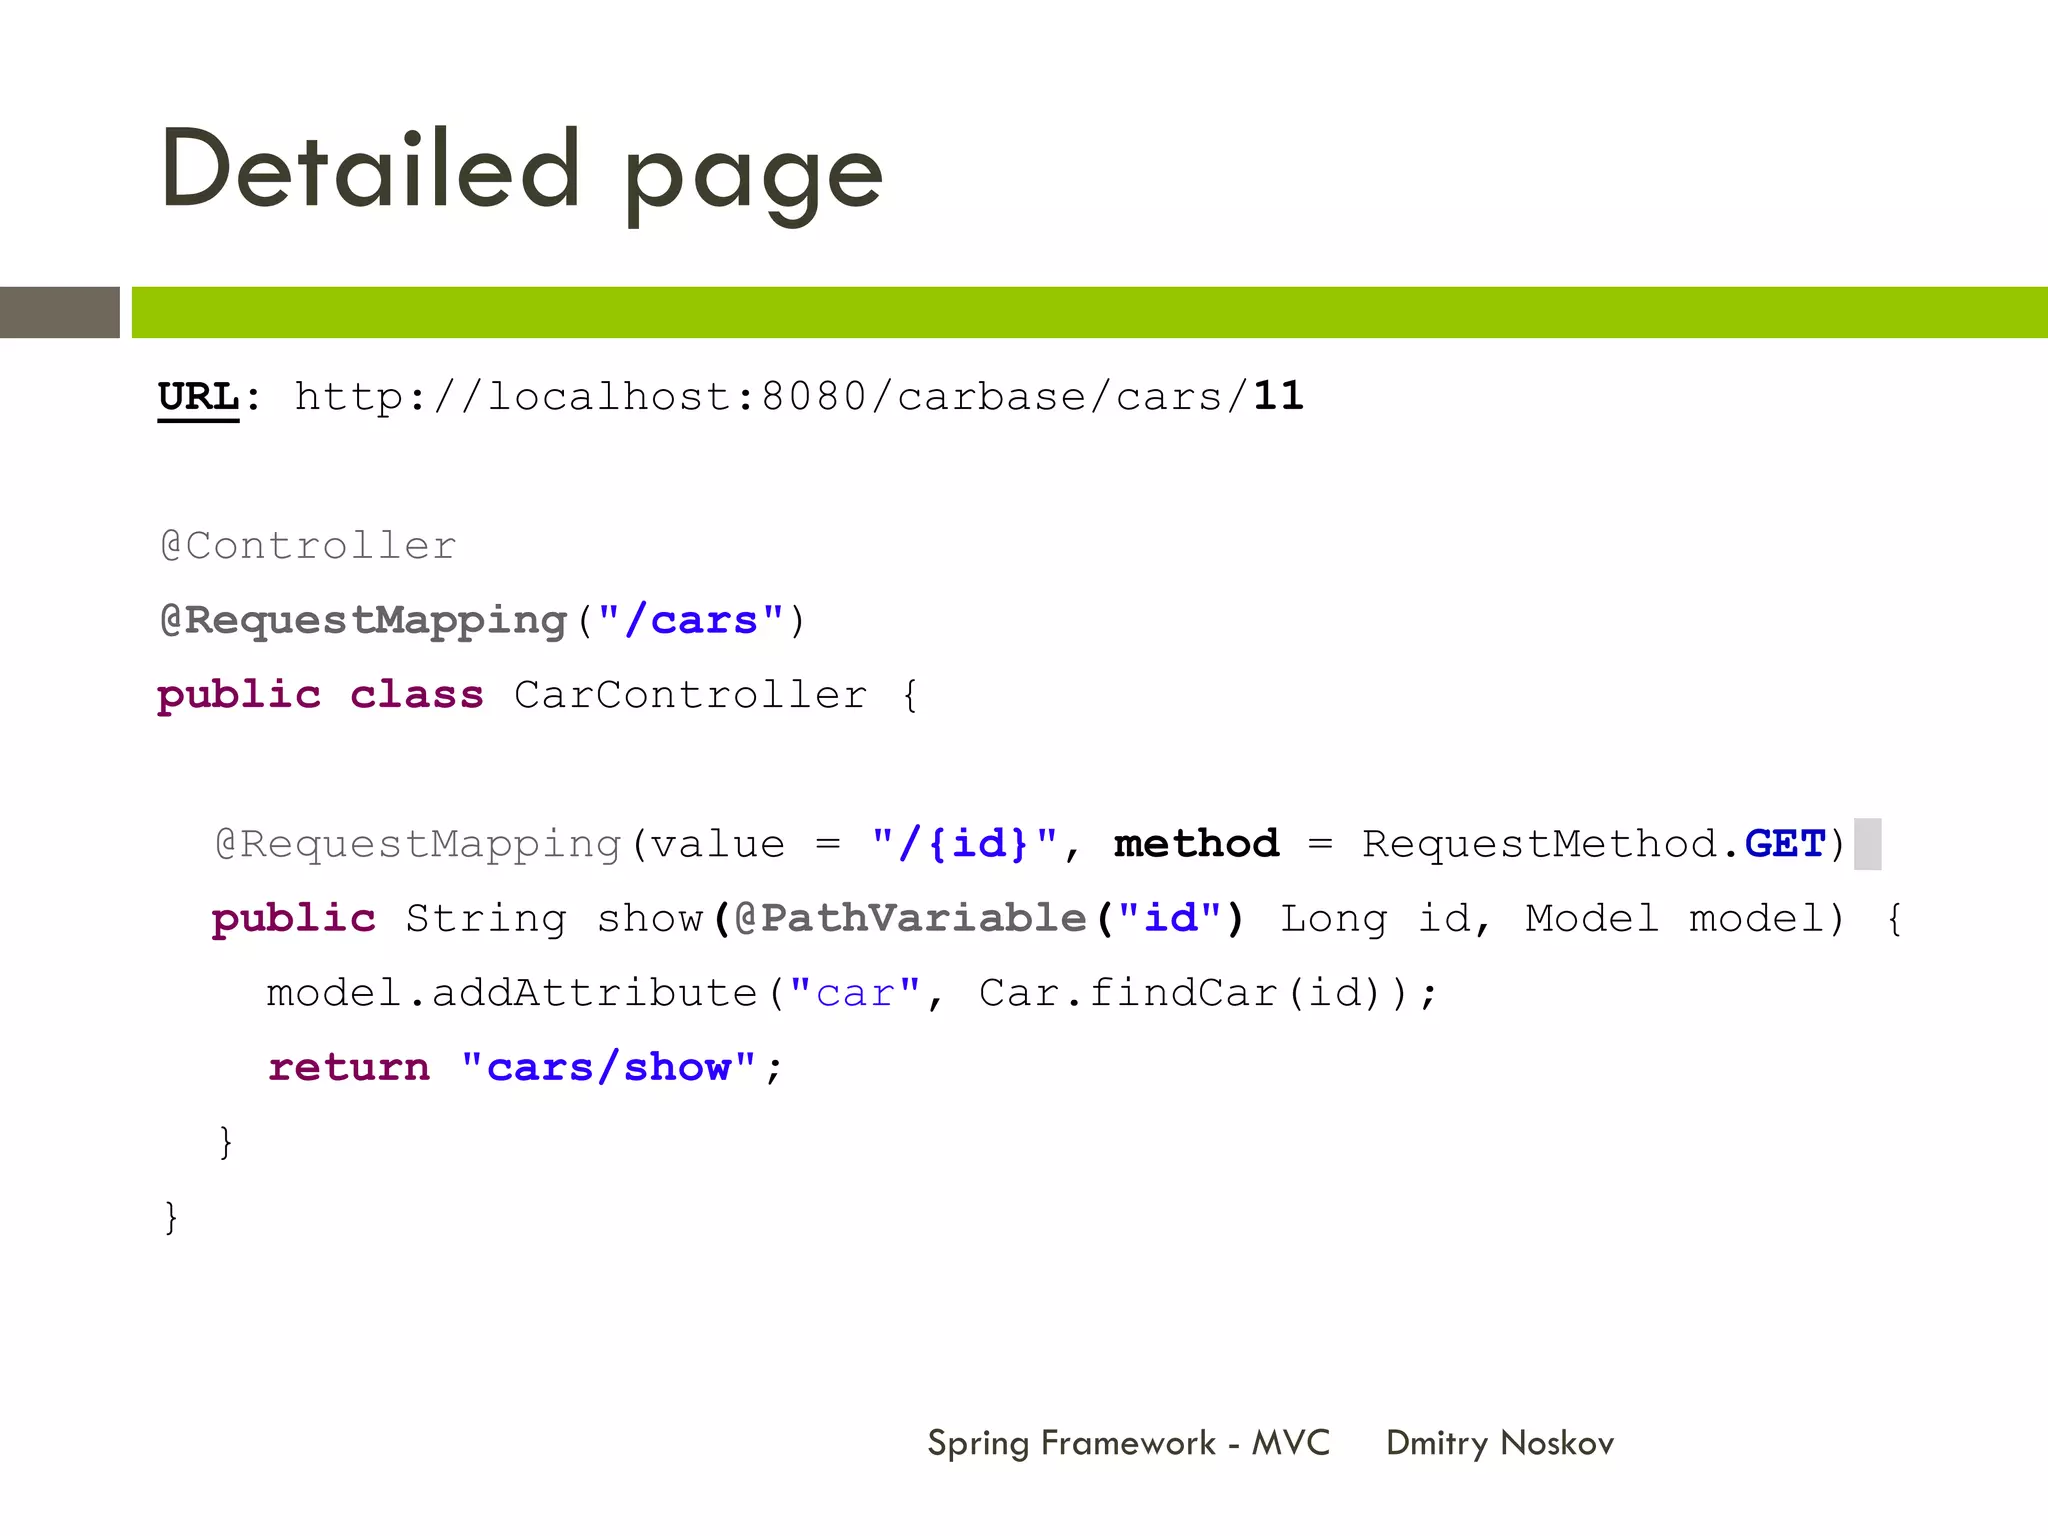This screenshot has height=1536, width=2048.
Task: Click the @Controller annotation
Action: point(308,546)
